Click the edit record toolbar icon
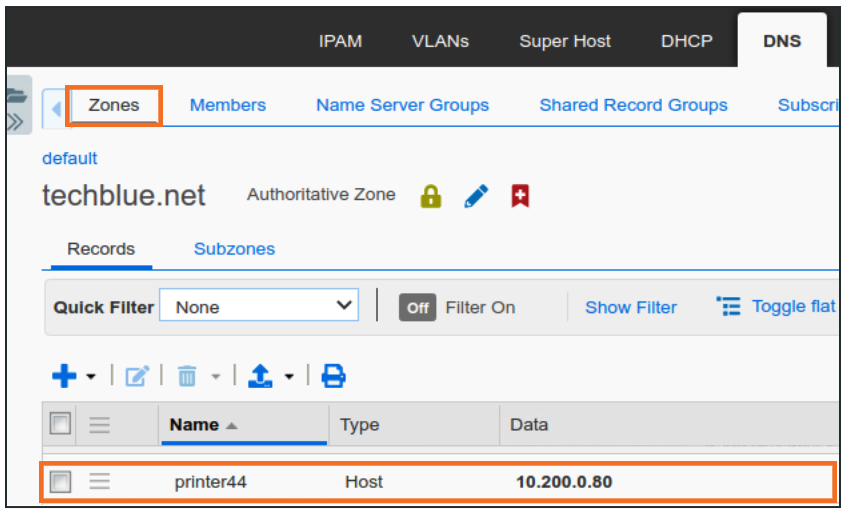846x513 pixels. (x=137, y=376)
